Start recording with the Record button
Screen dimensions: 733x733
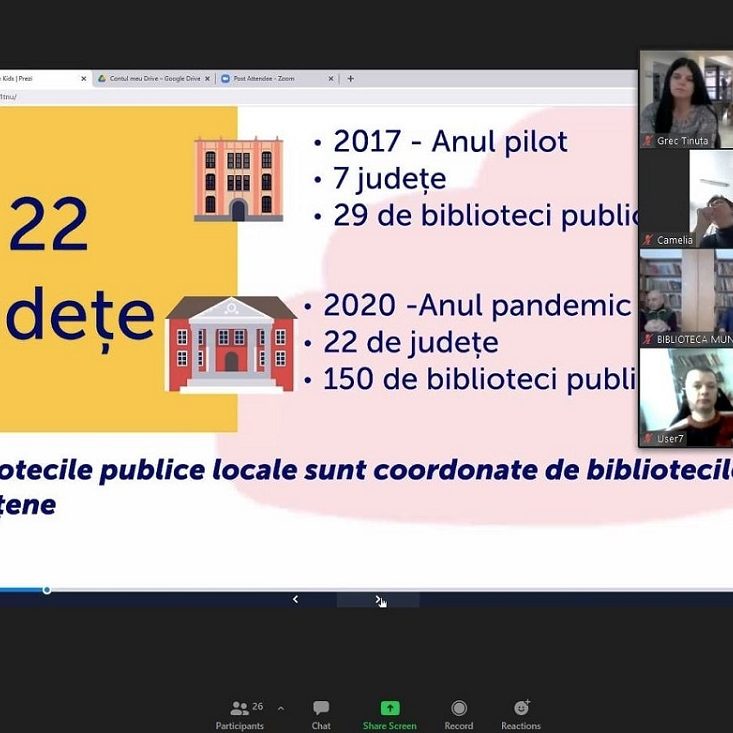click(459, 714)
